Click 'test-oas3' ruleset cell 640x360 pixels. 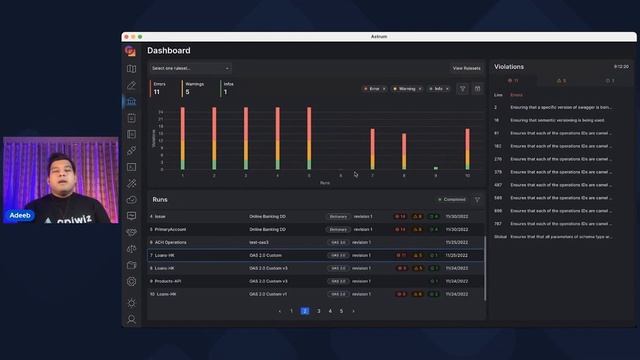(x=259, y=242)
